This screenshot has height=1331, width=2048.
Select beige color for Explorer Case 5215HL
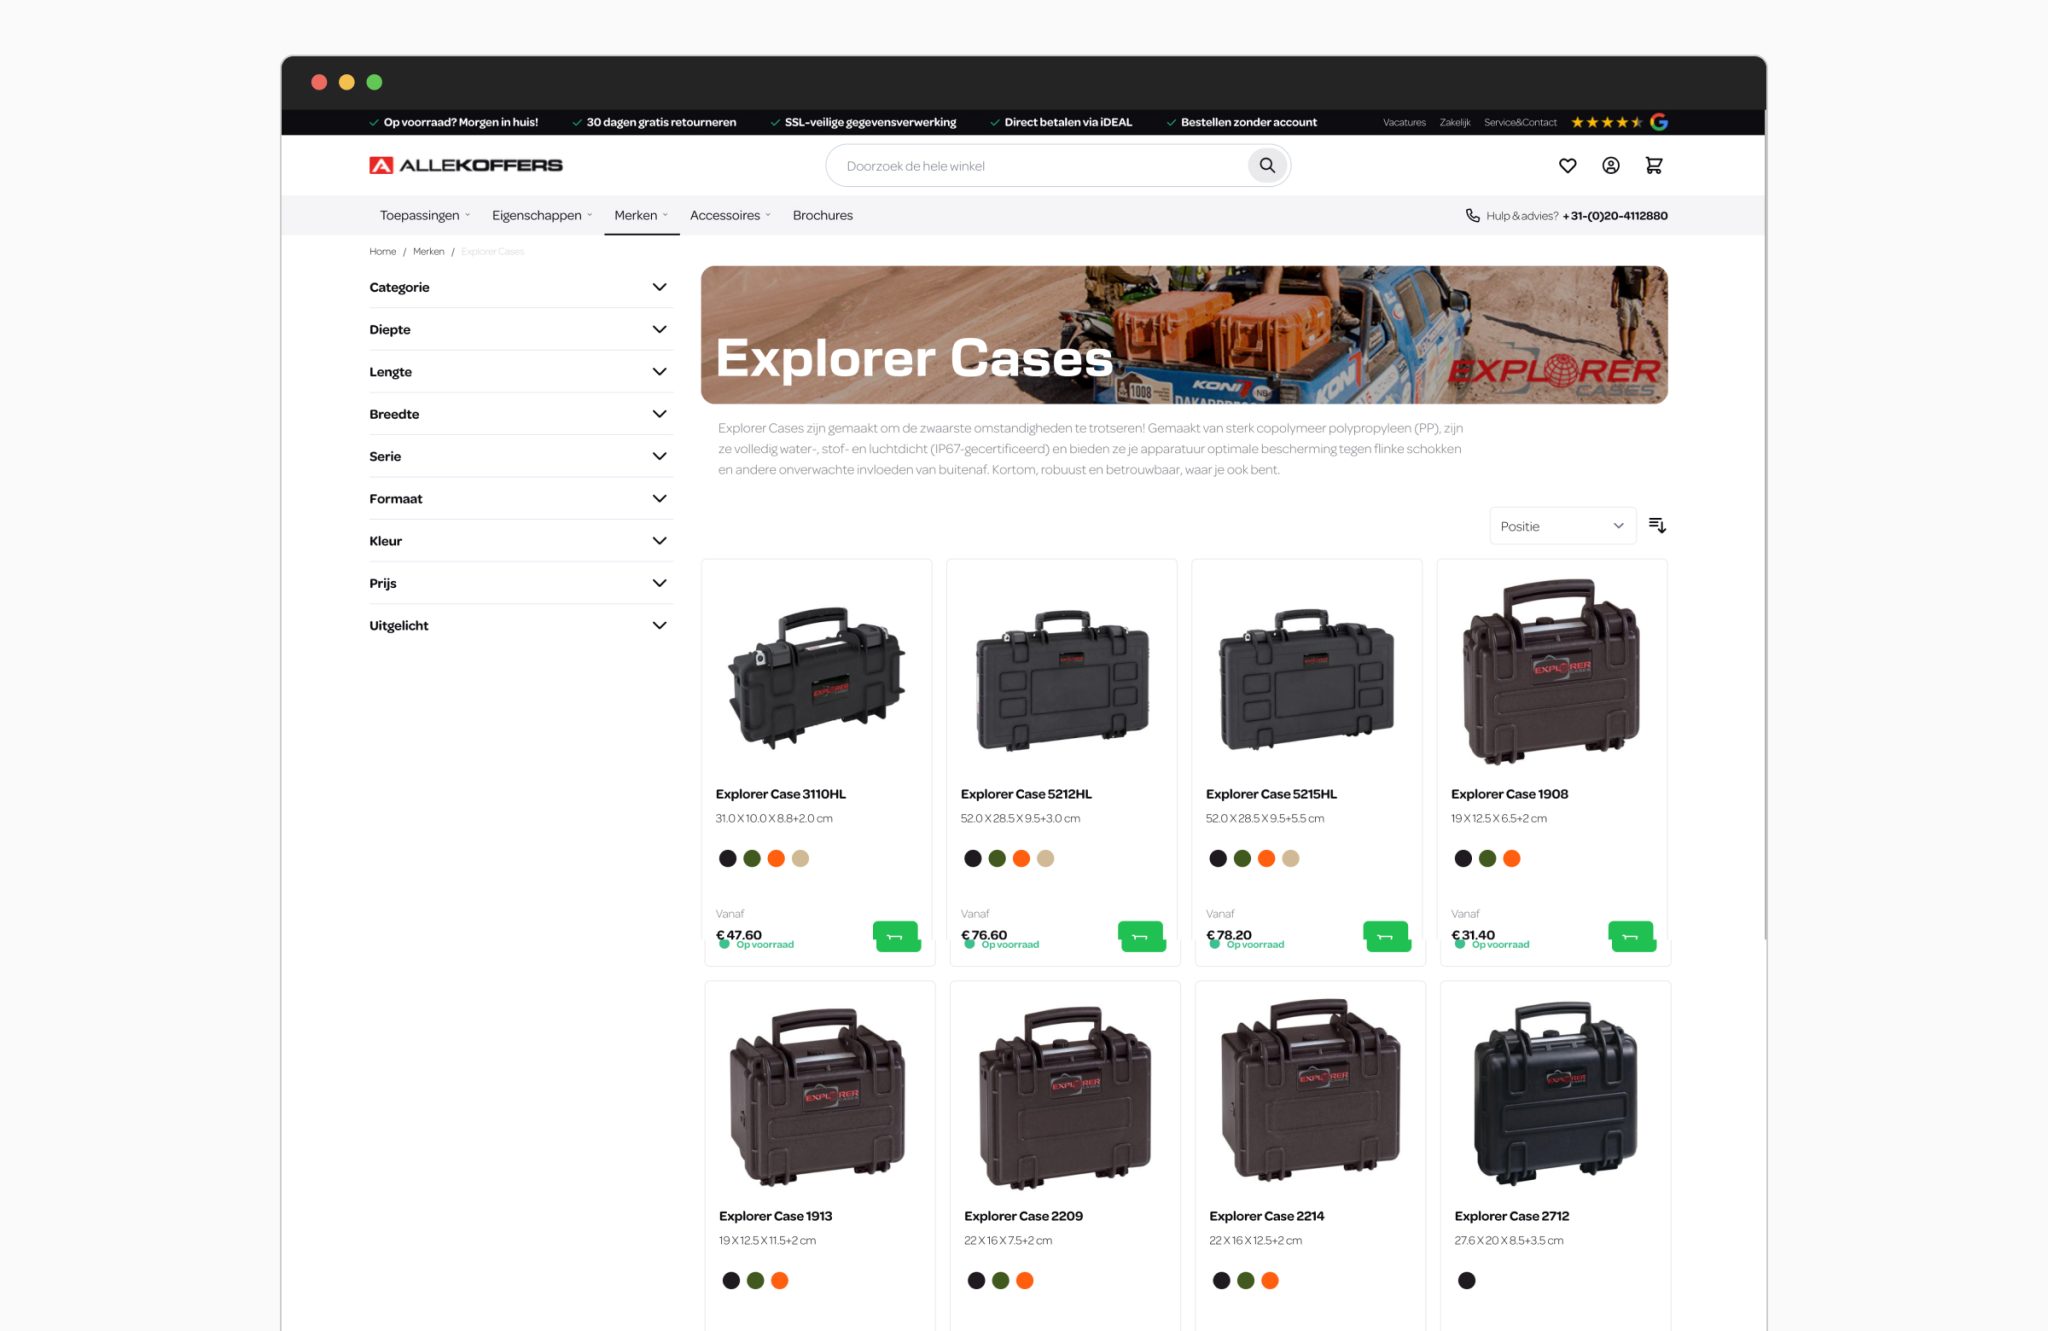pyautogui.click(x=1290, y=858)
